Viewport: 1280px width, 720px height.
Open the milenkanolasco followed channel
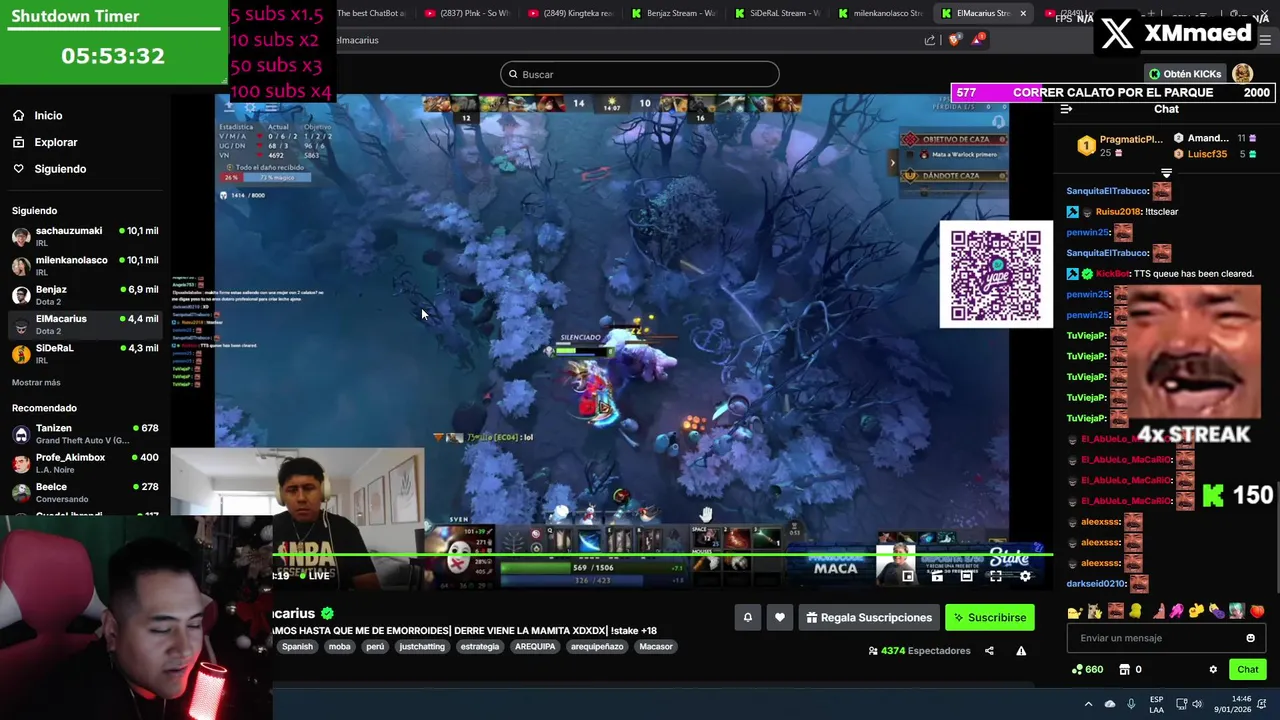(85, 266)
